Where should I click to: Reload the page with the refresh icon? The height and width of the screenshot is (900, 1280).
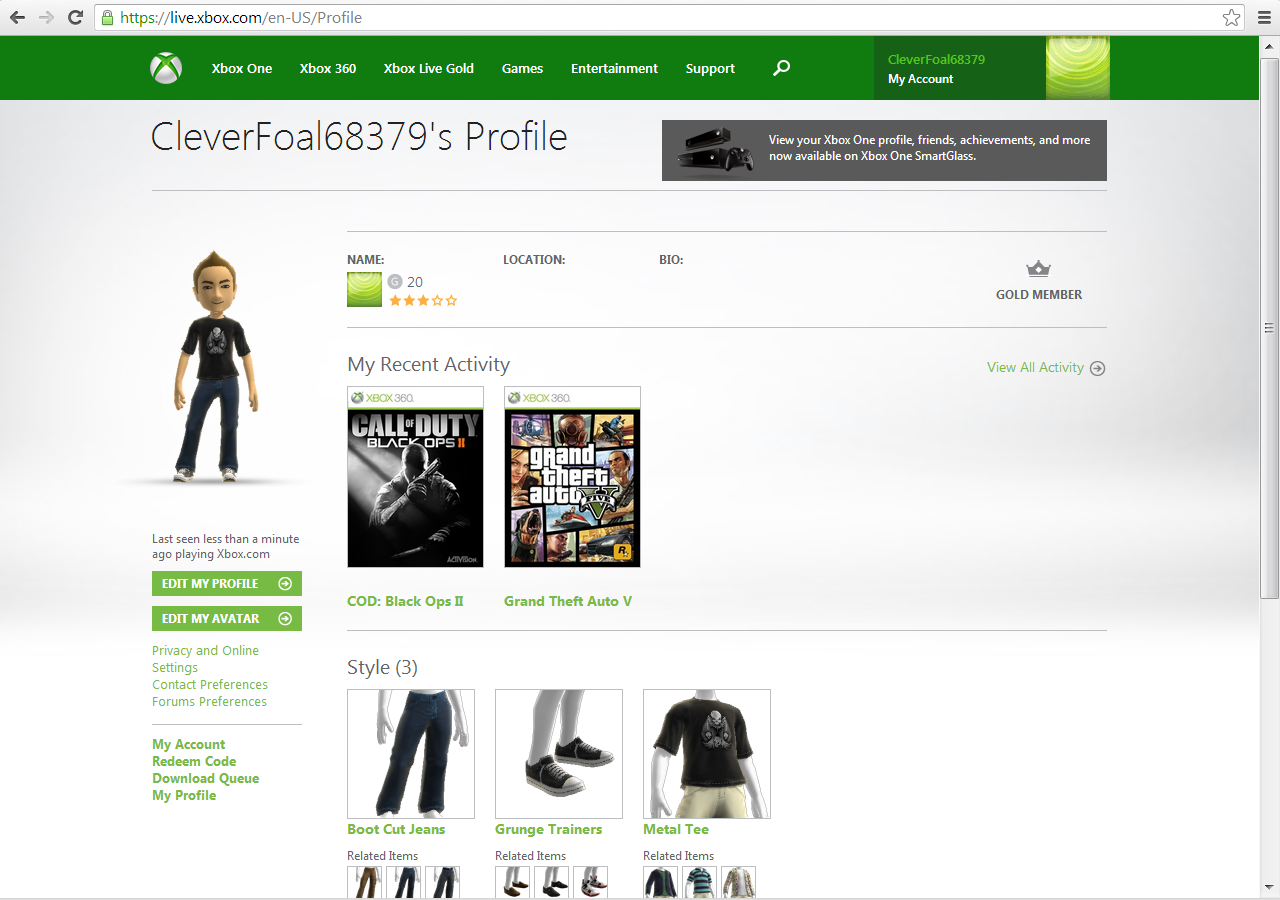tap(75, 17)
